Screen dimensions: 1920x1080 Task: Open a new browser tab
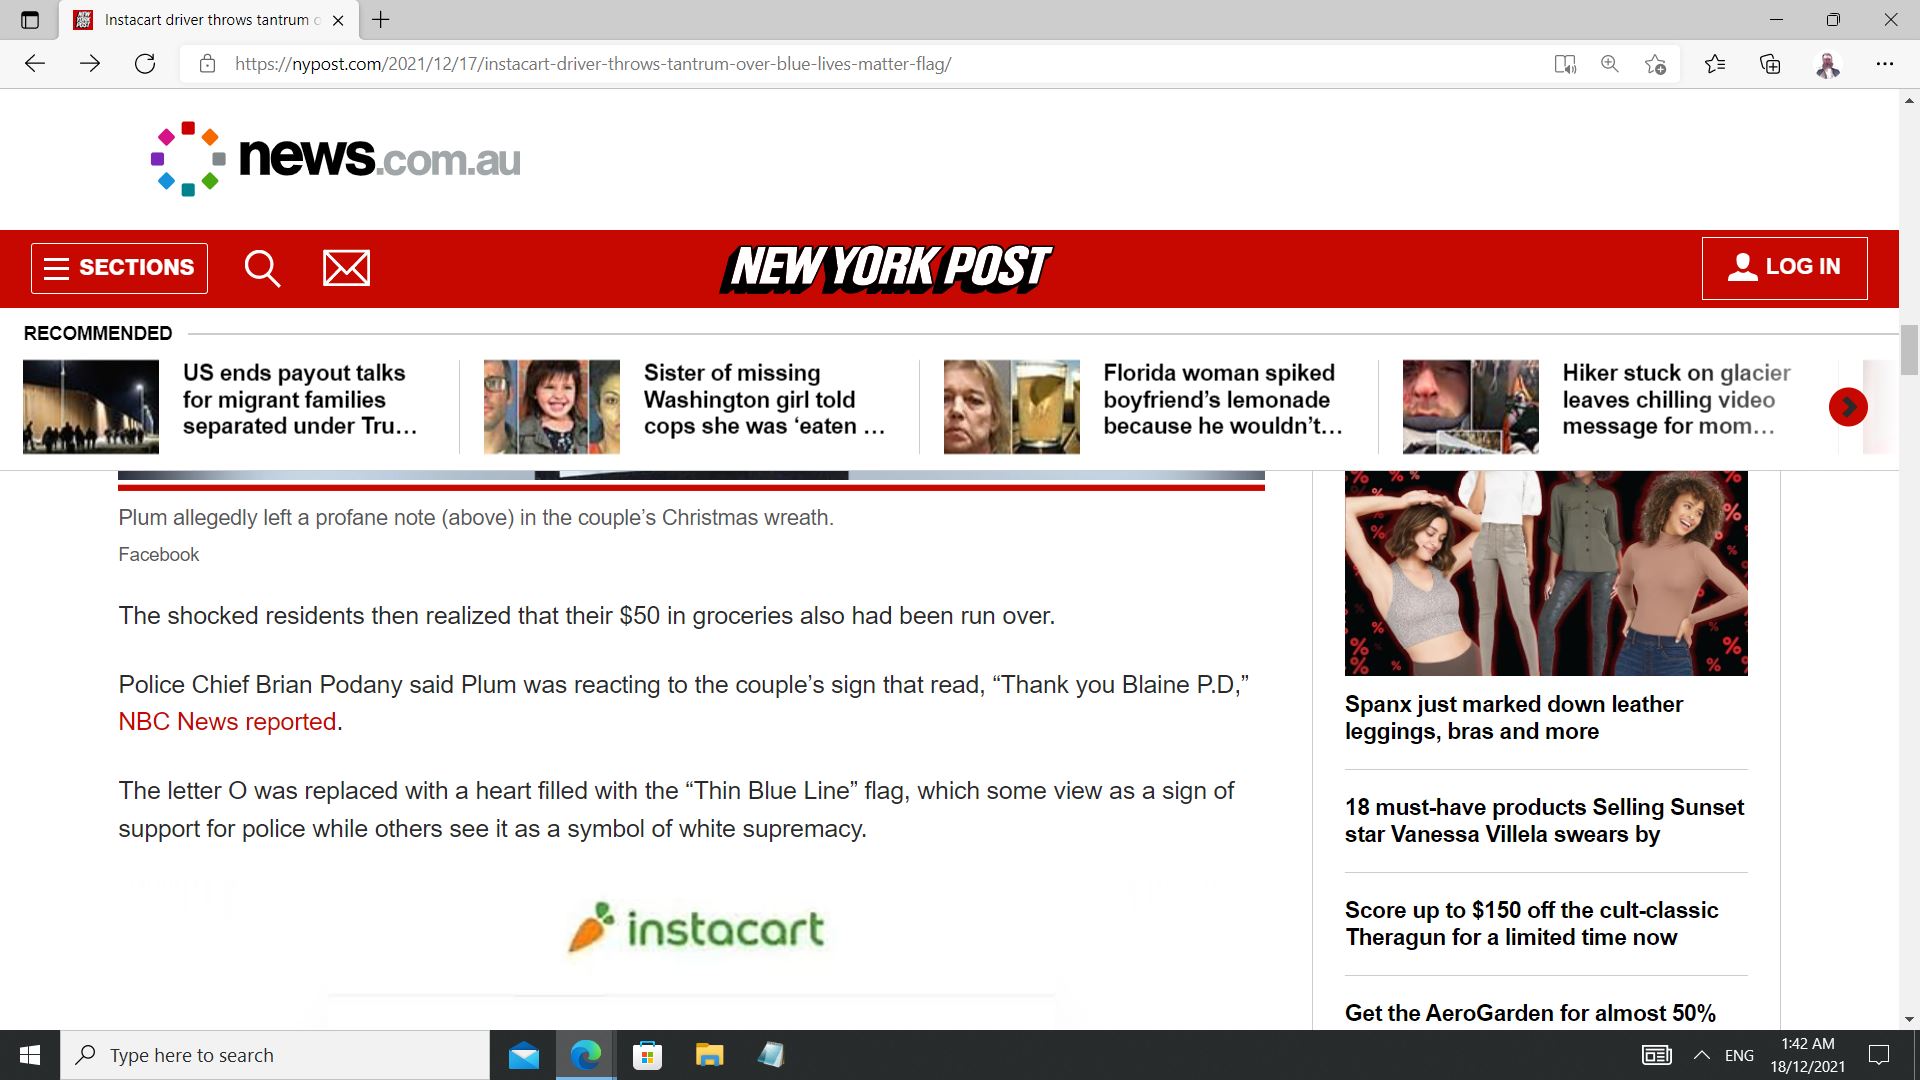coord(381,20)
